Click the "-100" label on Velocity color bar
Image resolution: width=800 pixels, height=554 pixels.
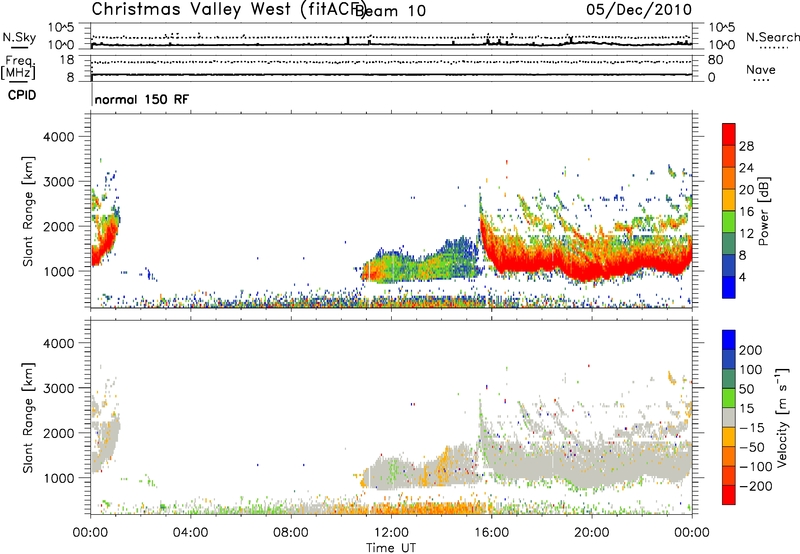[755, 467]
